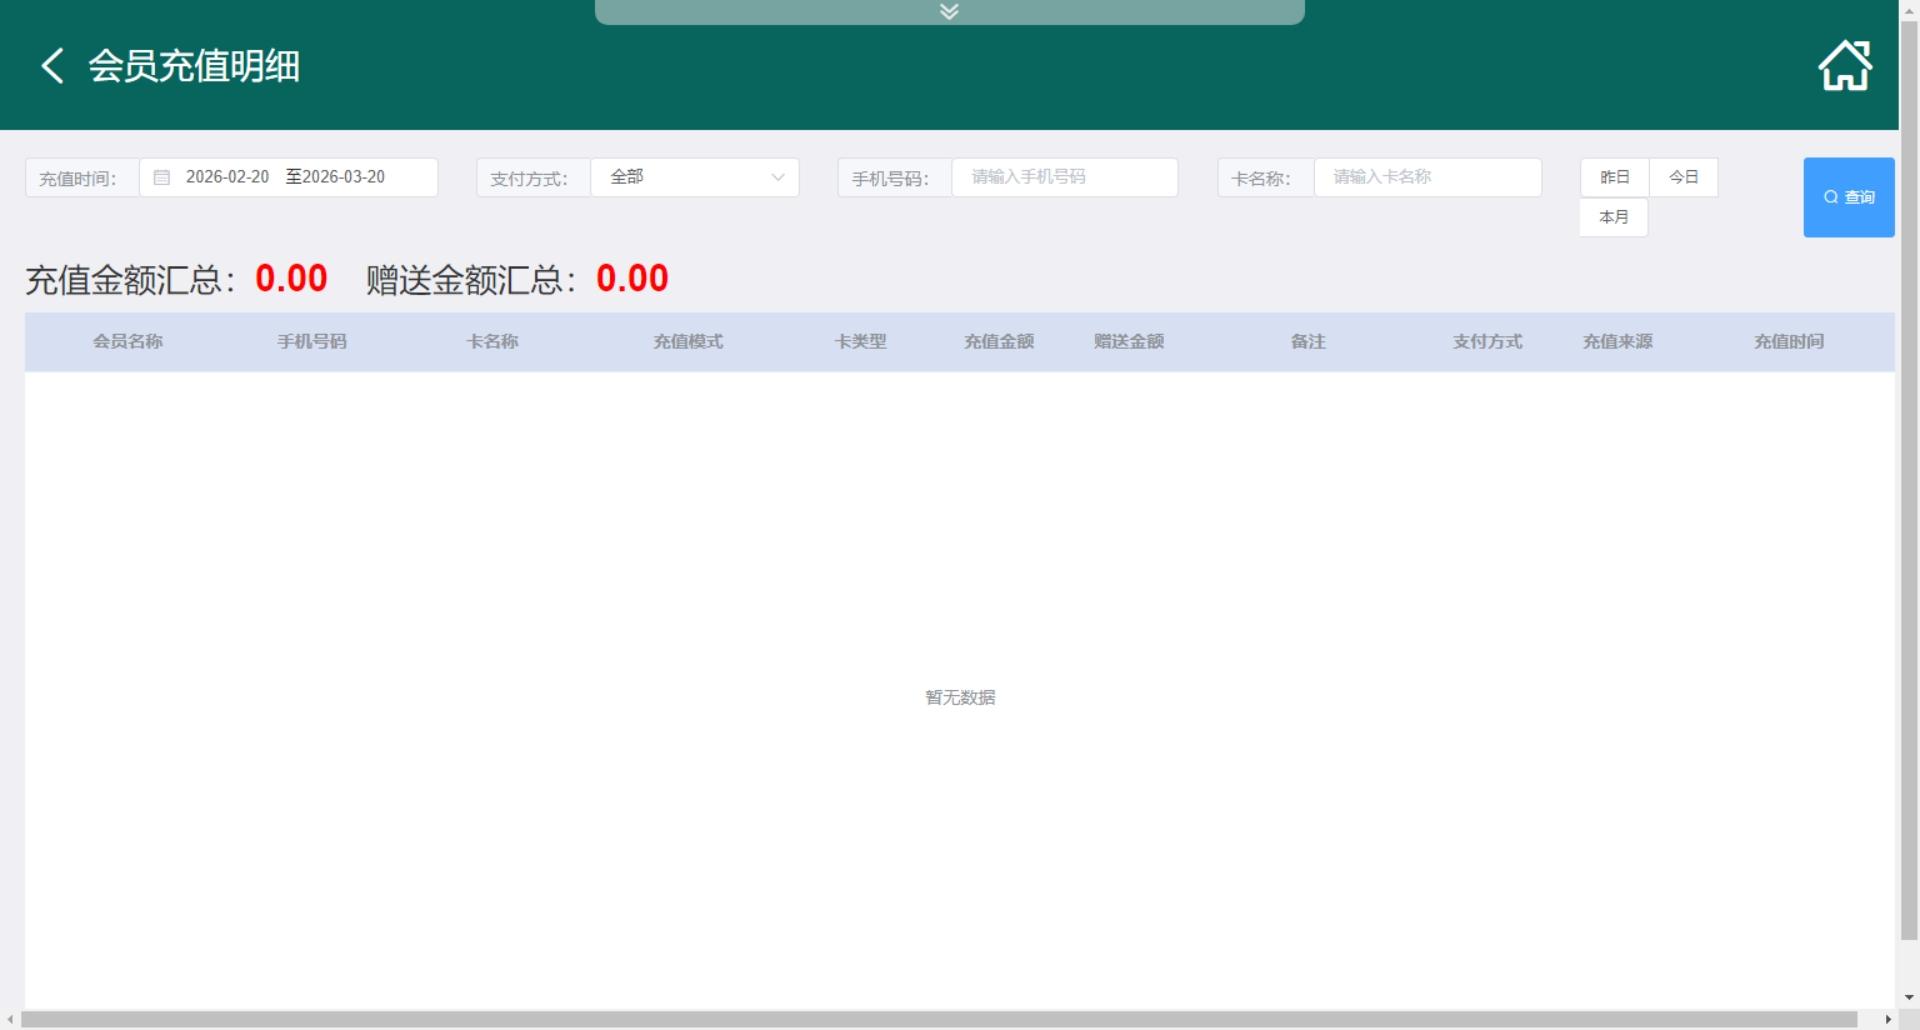Click the 赠送金额汇总 total value
The width and height of the screenshot is (1920, 1030).
[x=632, y=278]
